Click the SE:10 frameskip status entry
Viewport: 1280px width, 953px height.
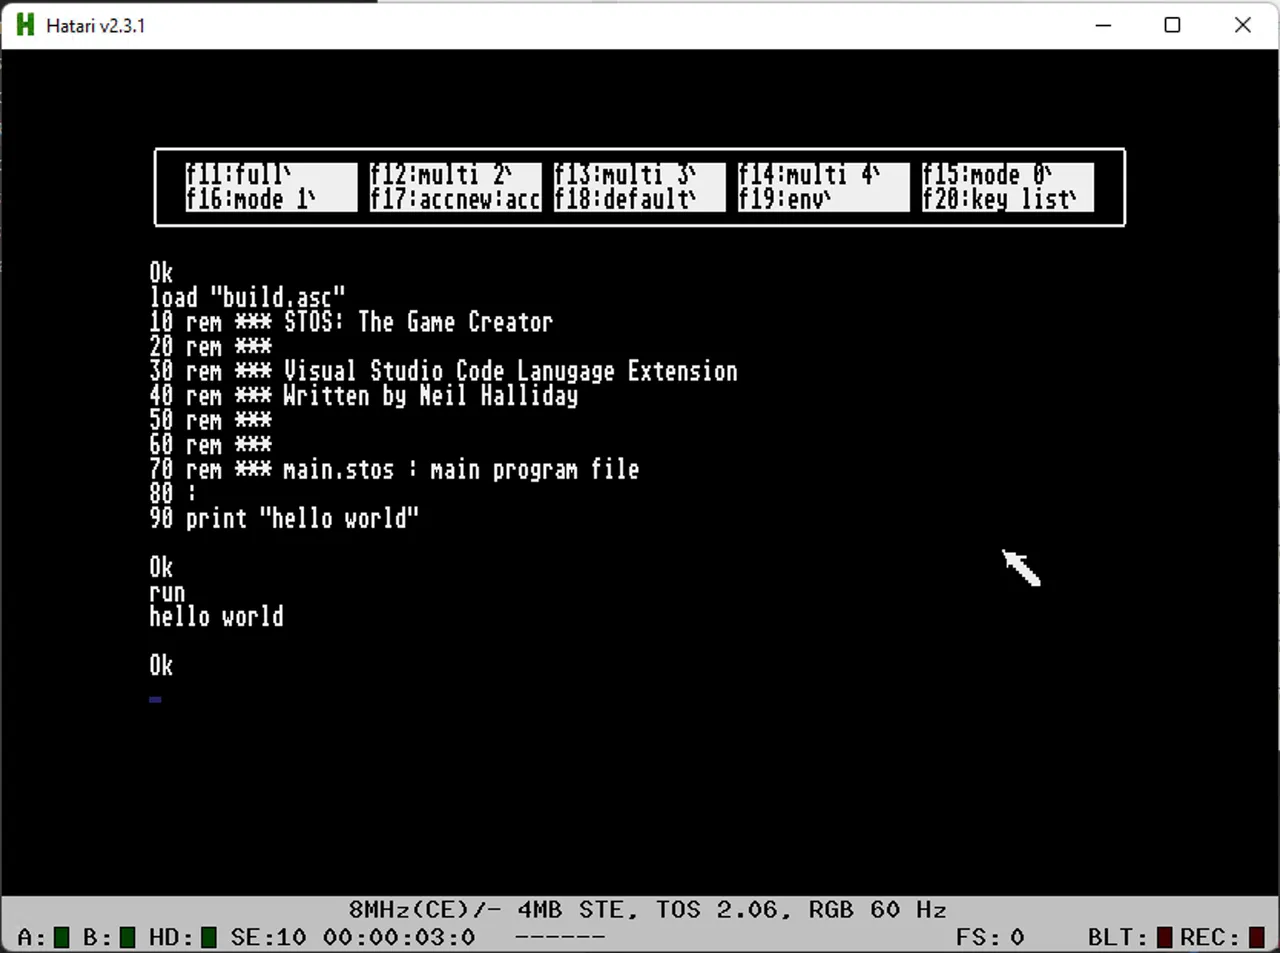tap(268, 937)
